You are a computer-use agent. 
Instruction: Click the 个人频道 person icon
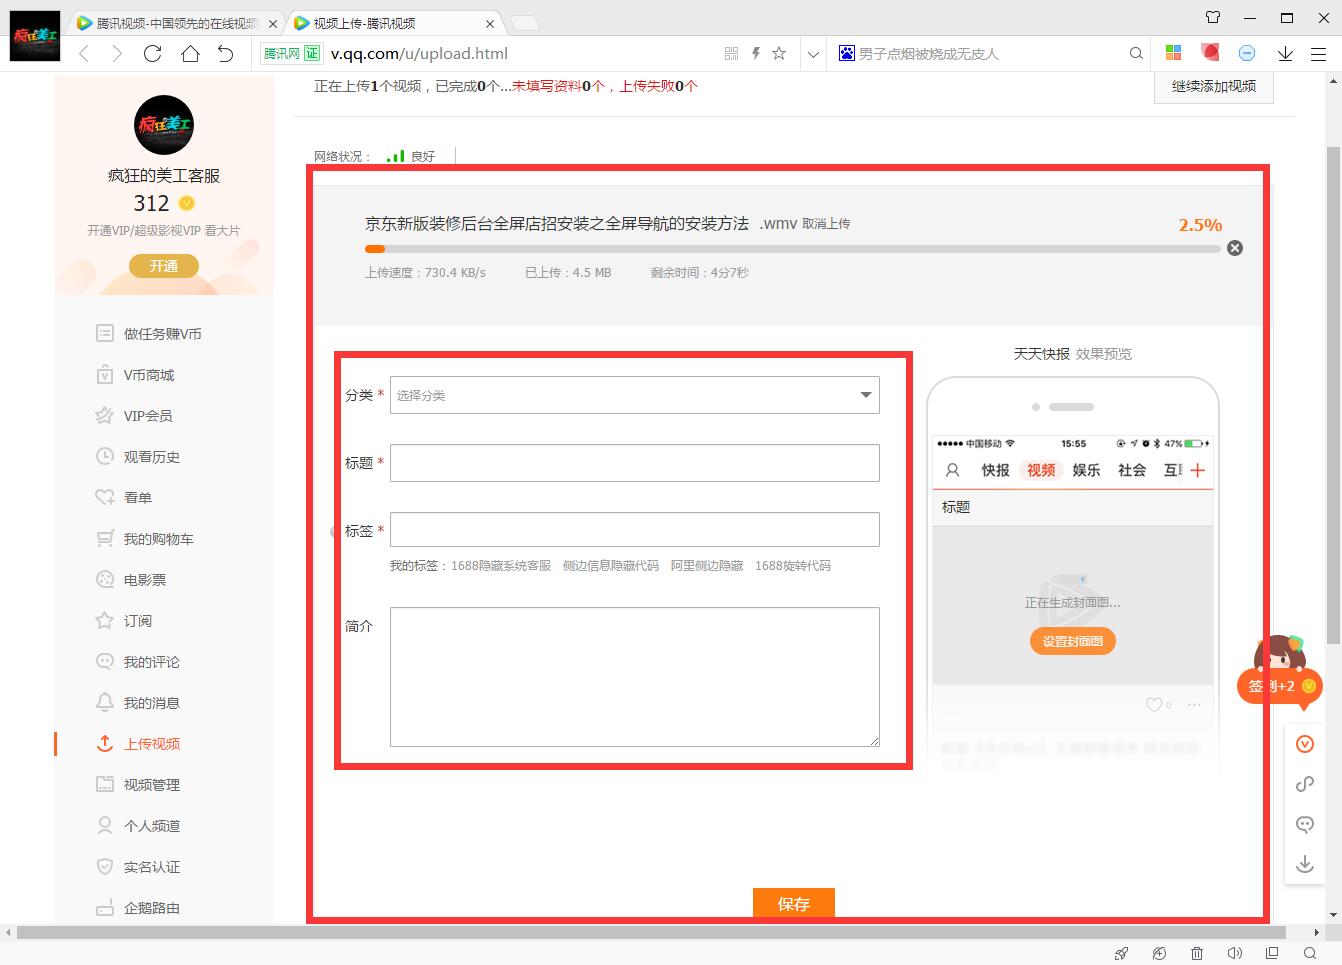tap(104, 825)
